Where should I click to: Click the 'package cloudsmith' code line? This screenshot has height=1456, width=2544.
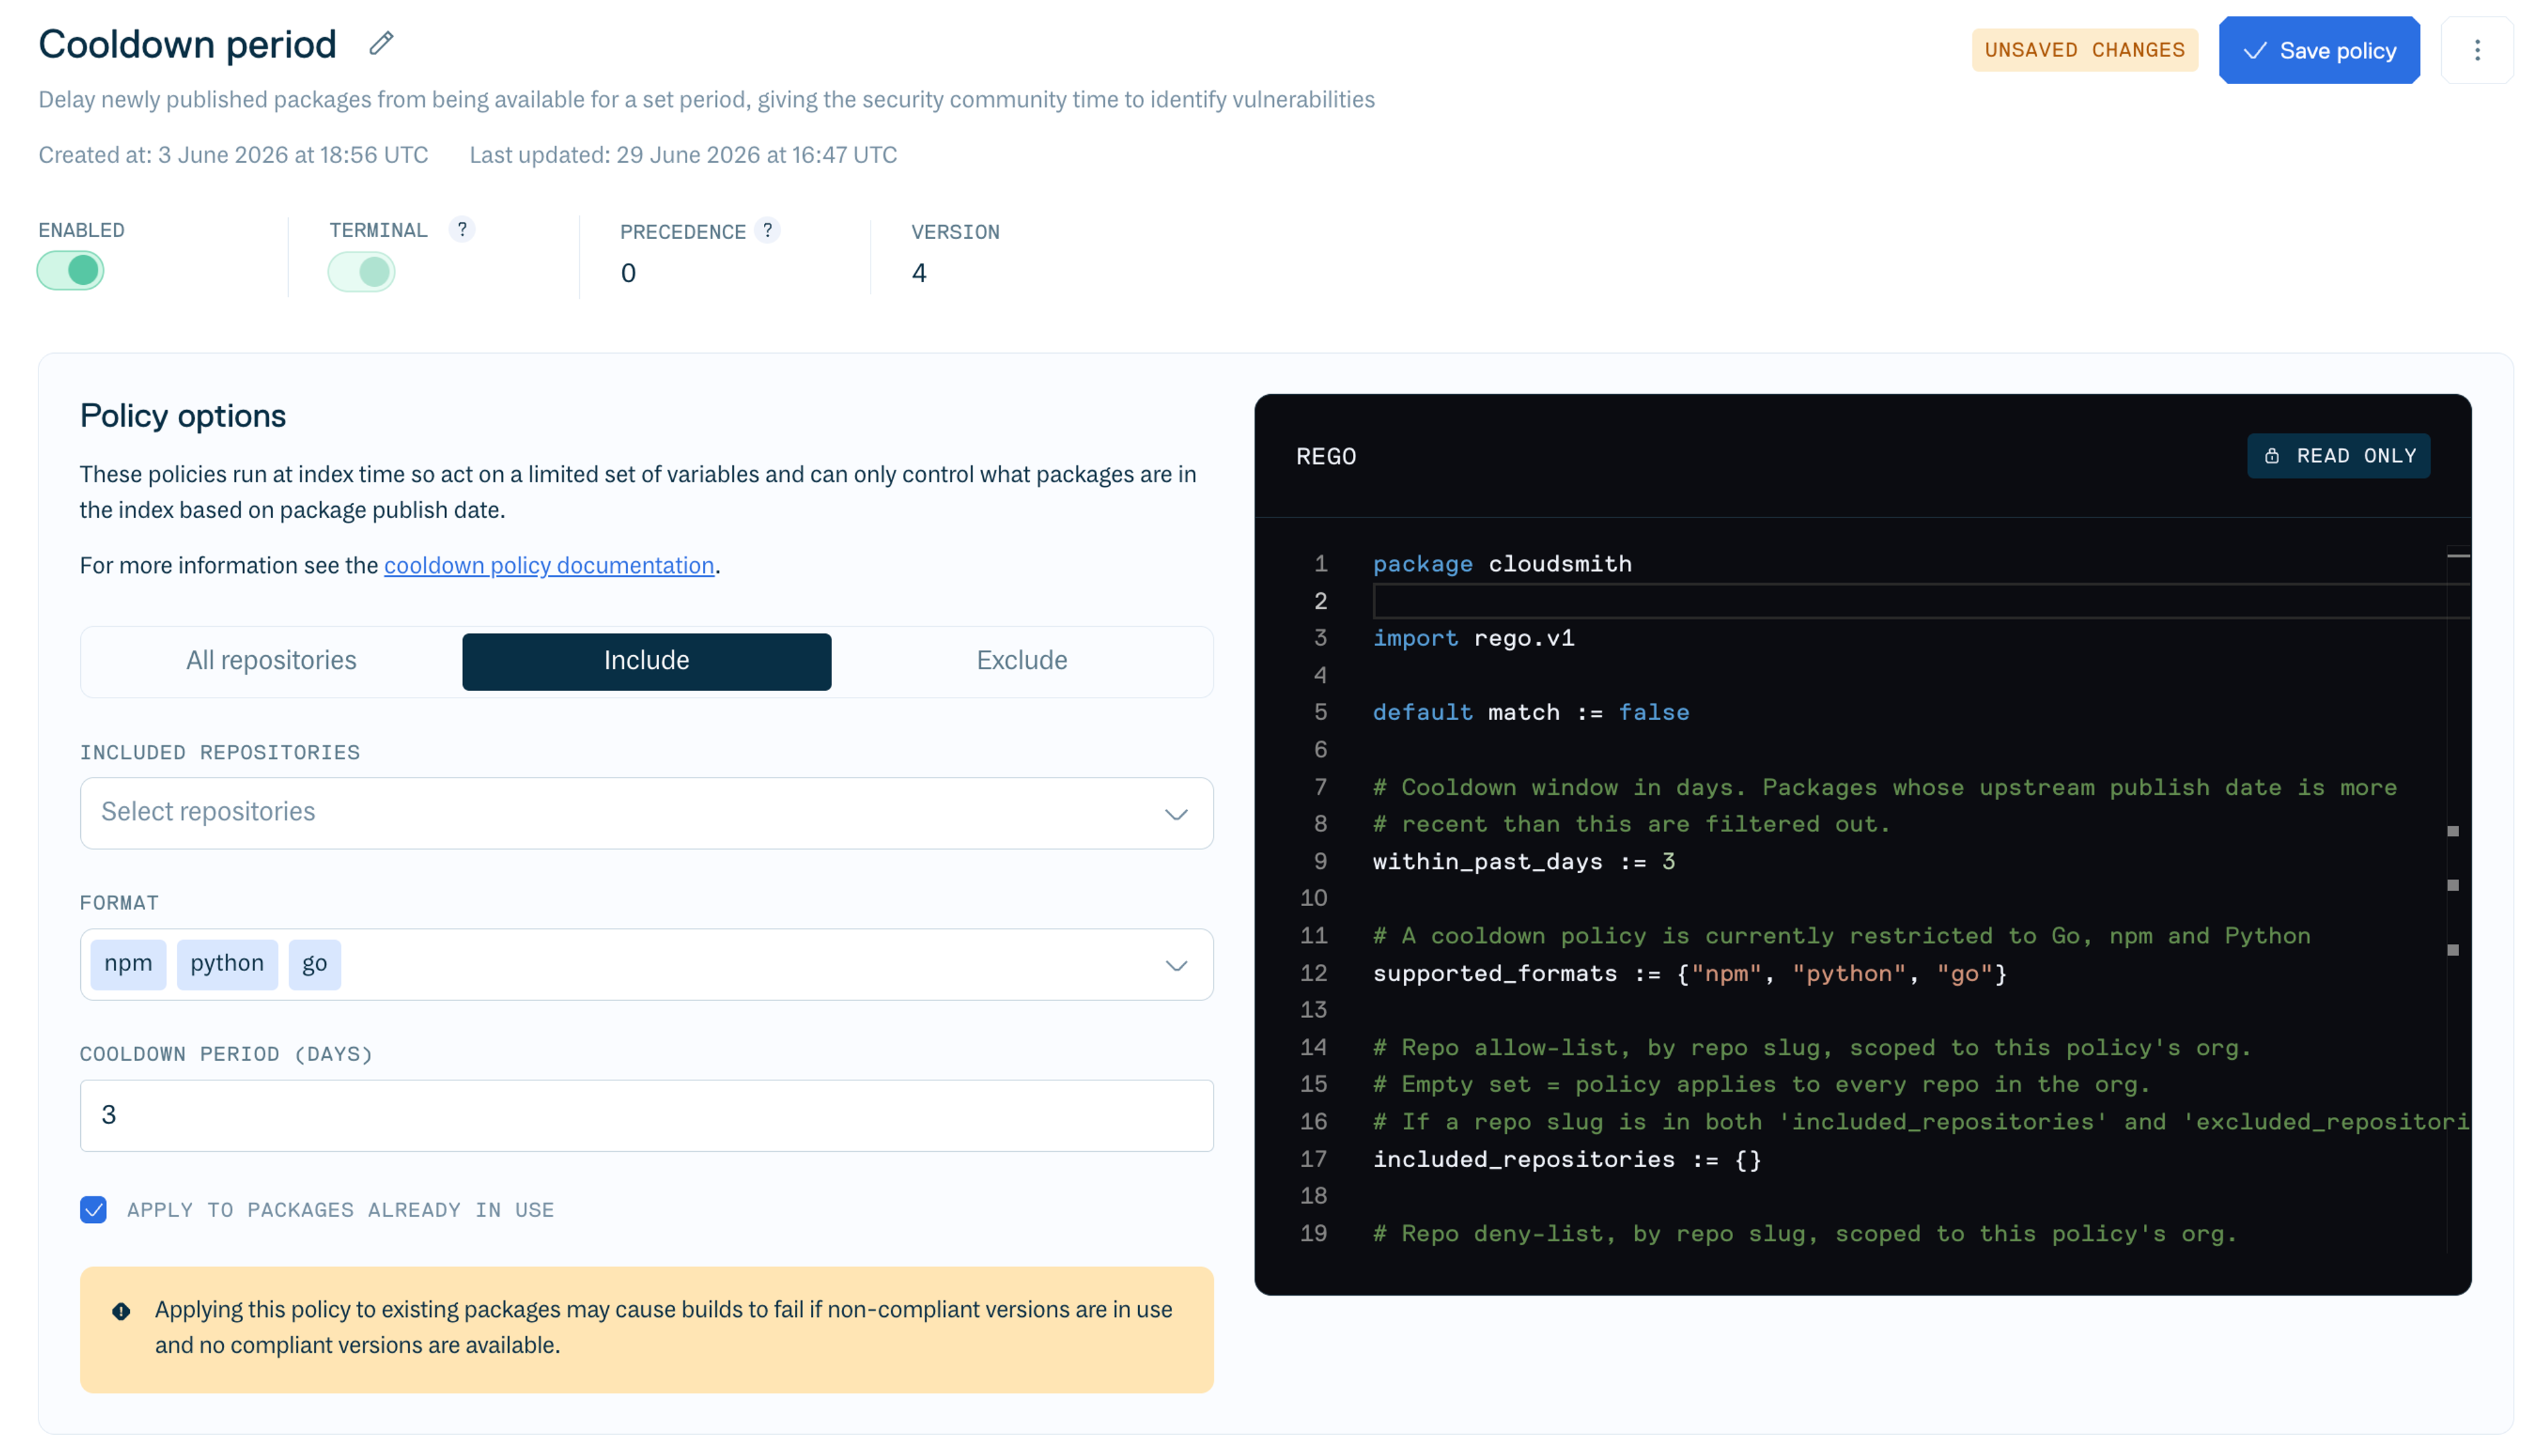pos(1501,563)
